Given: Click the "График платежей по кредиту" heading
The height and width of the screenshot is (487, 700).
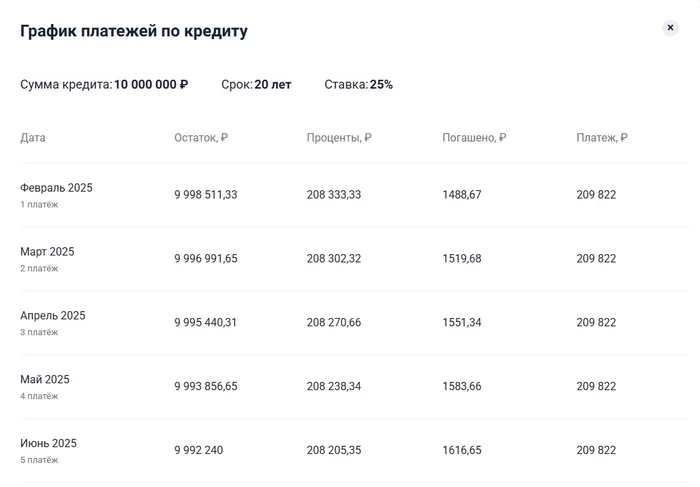Looking at the screenshot, I should [134, 31].
